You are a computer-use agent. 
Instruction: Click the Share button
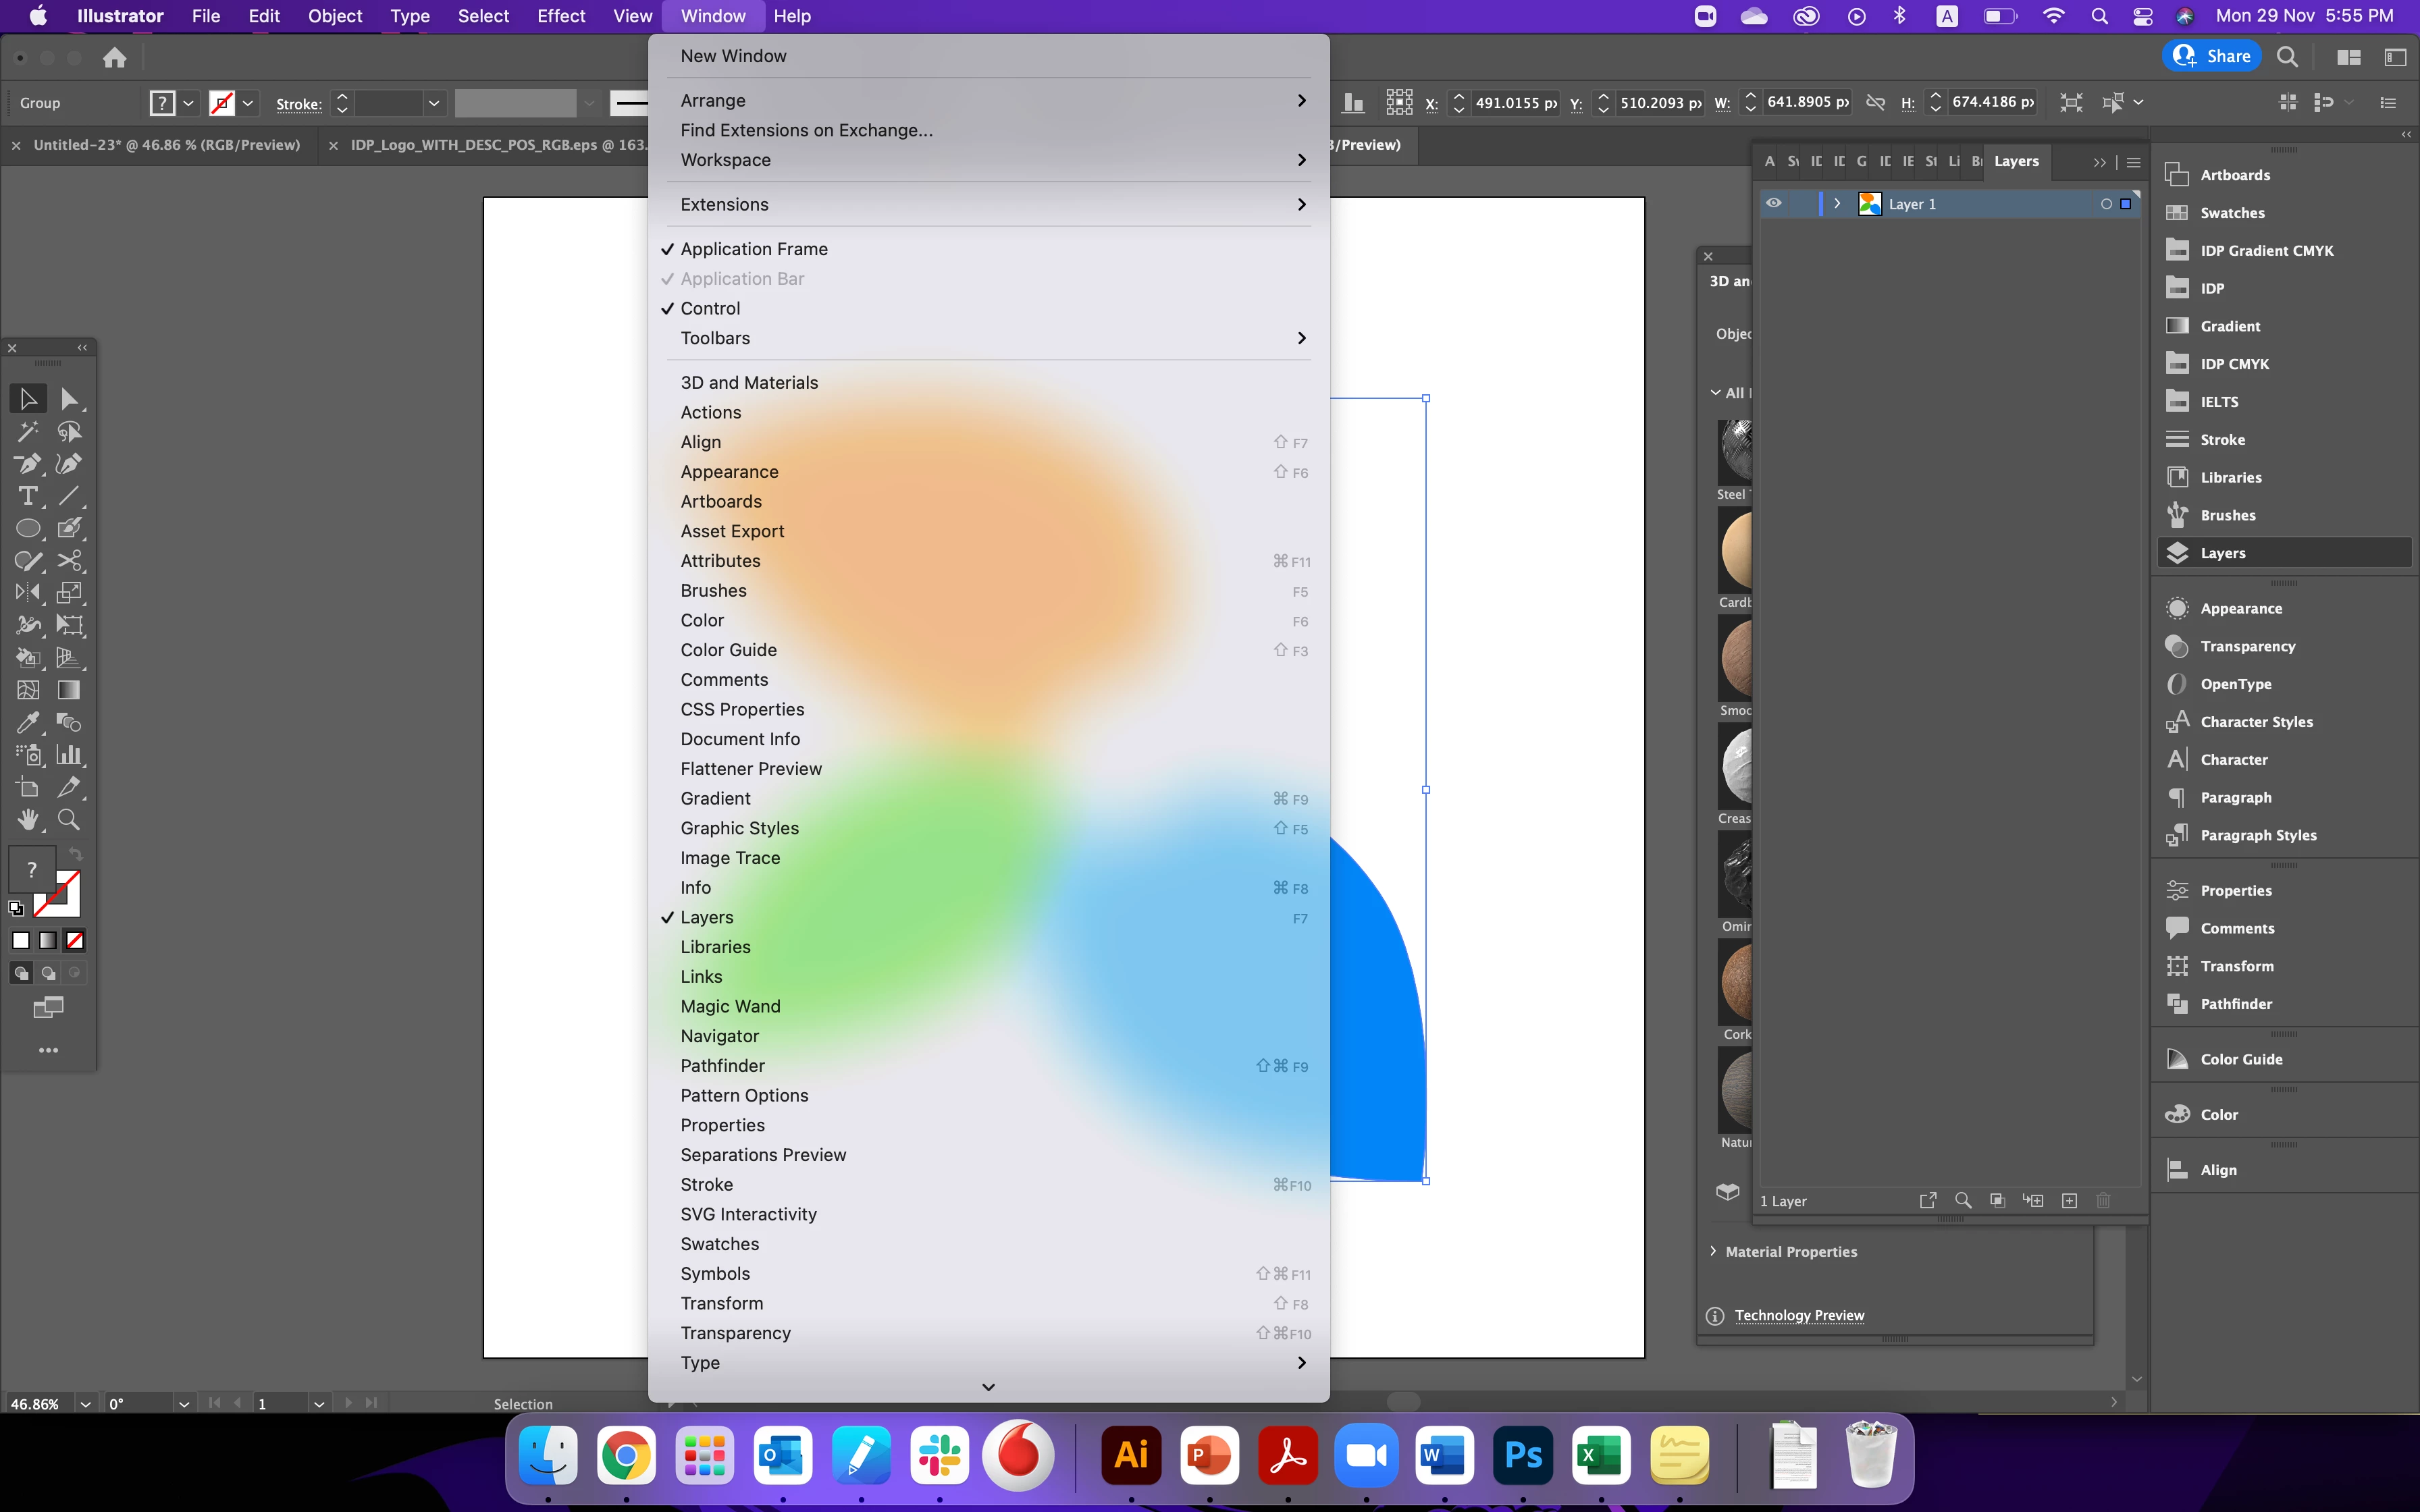(x=2212, y=56)
